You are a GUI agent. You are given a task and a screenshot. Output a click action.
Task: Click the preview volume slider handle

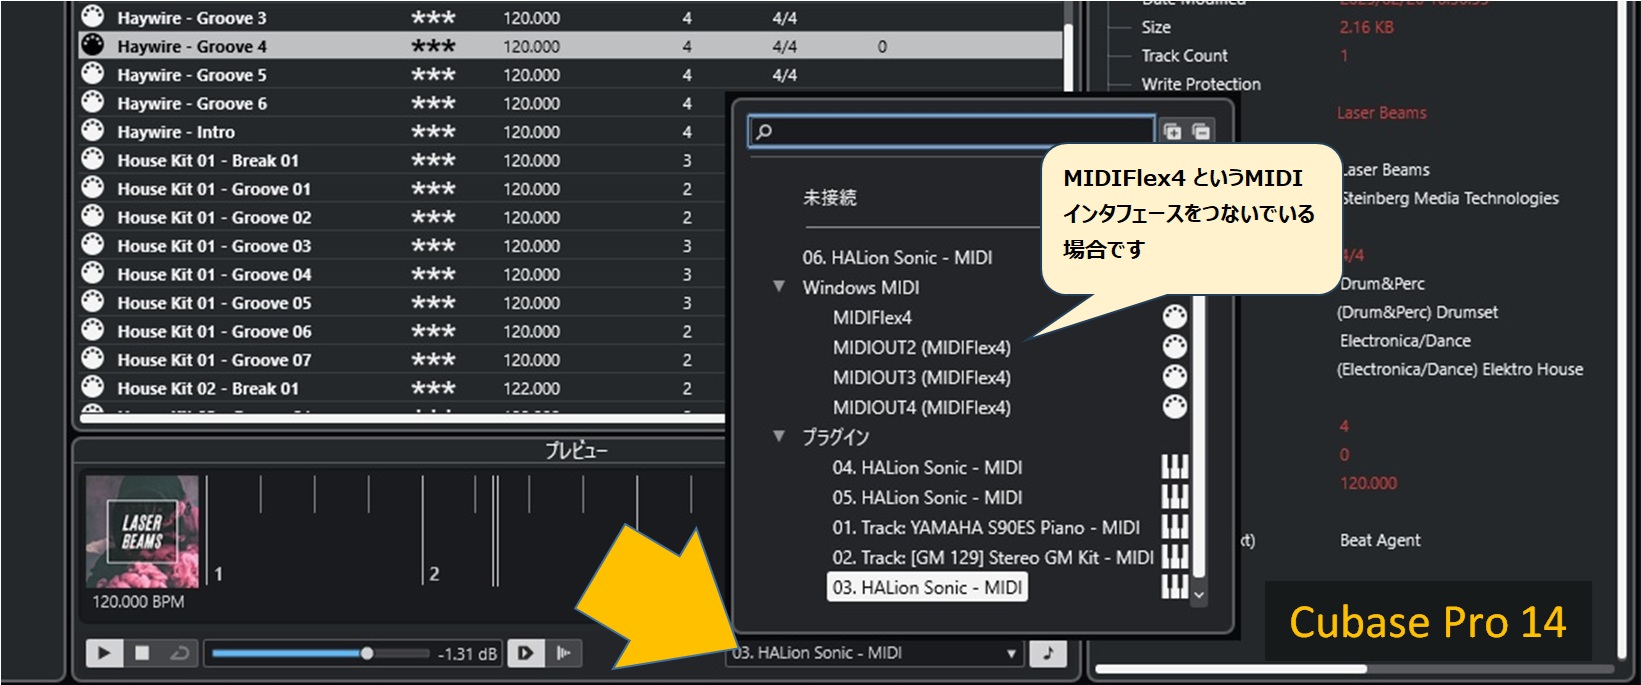pyautogui.click(x=367, y=653)
